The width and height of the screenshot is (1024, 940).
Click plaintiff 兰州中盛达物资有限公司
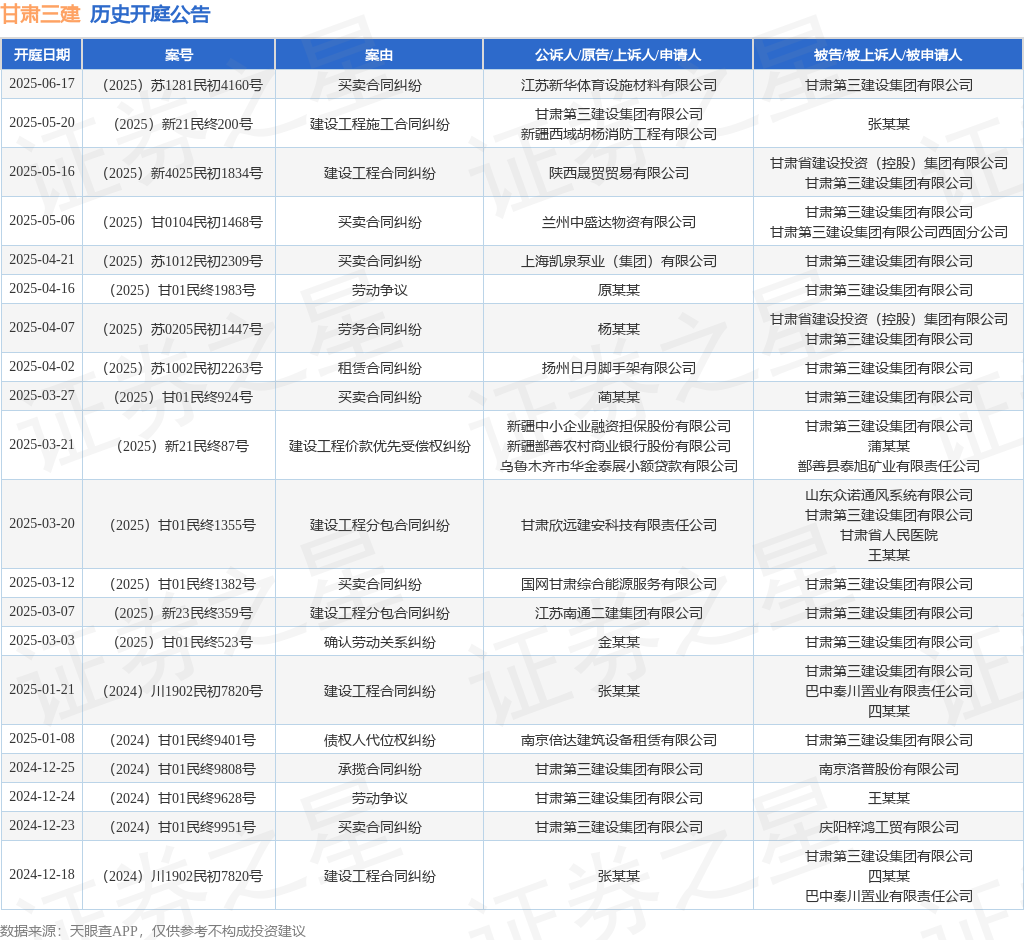[x=618, y=222]
